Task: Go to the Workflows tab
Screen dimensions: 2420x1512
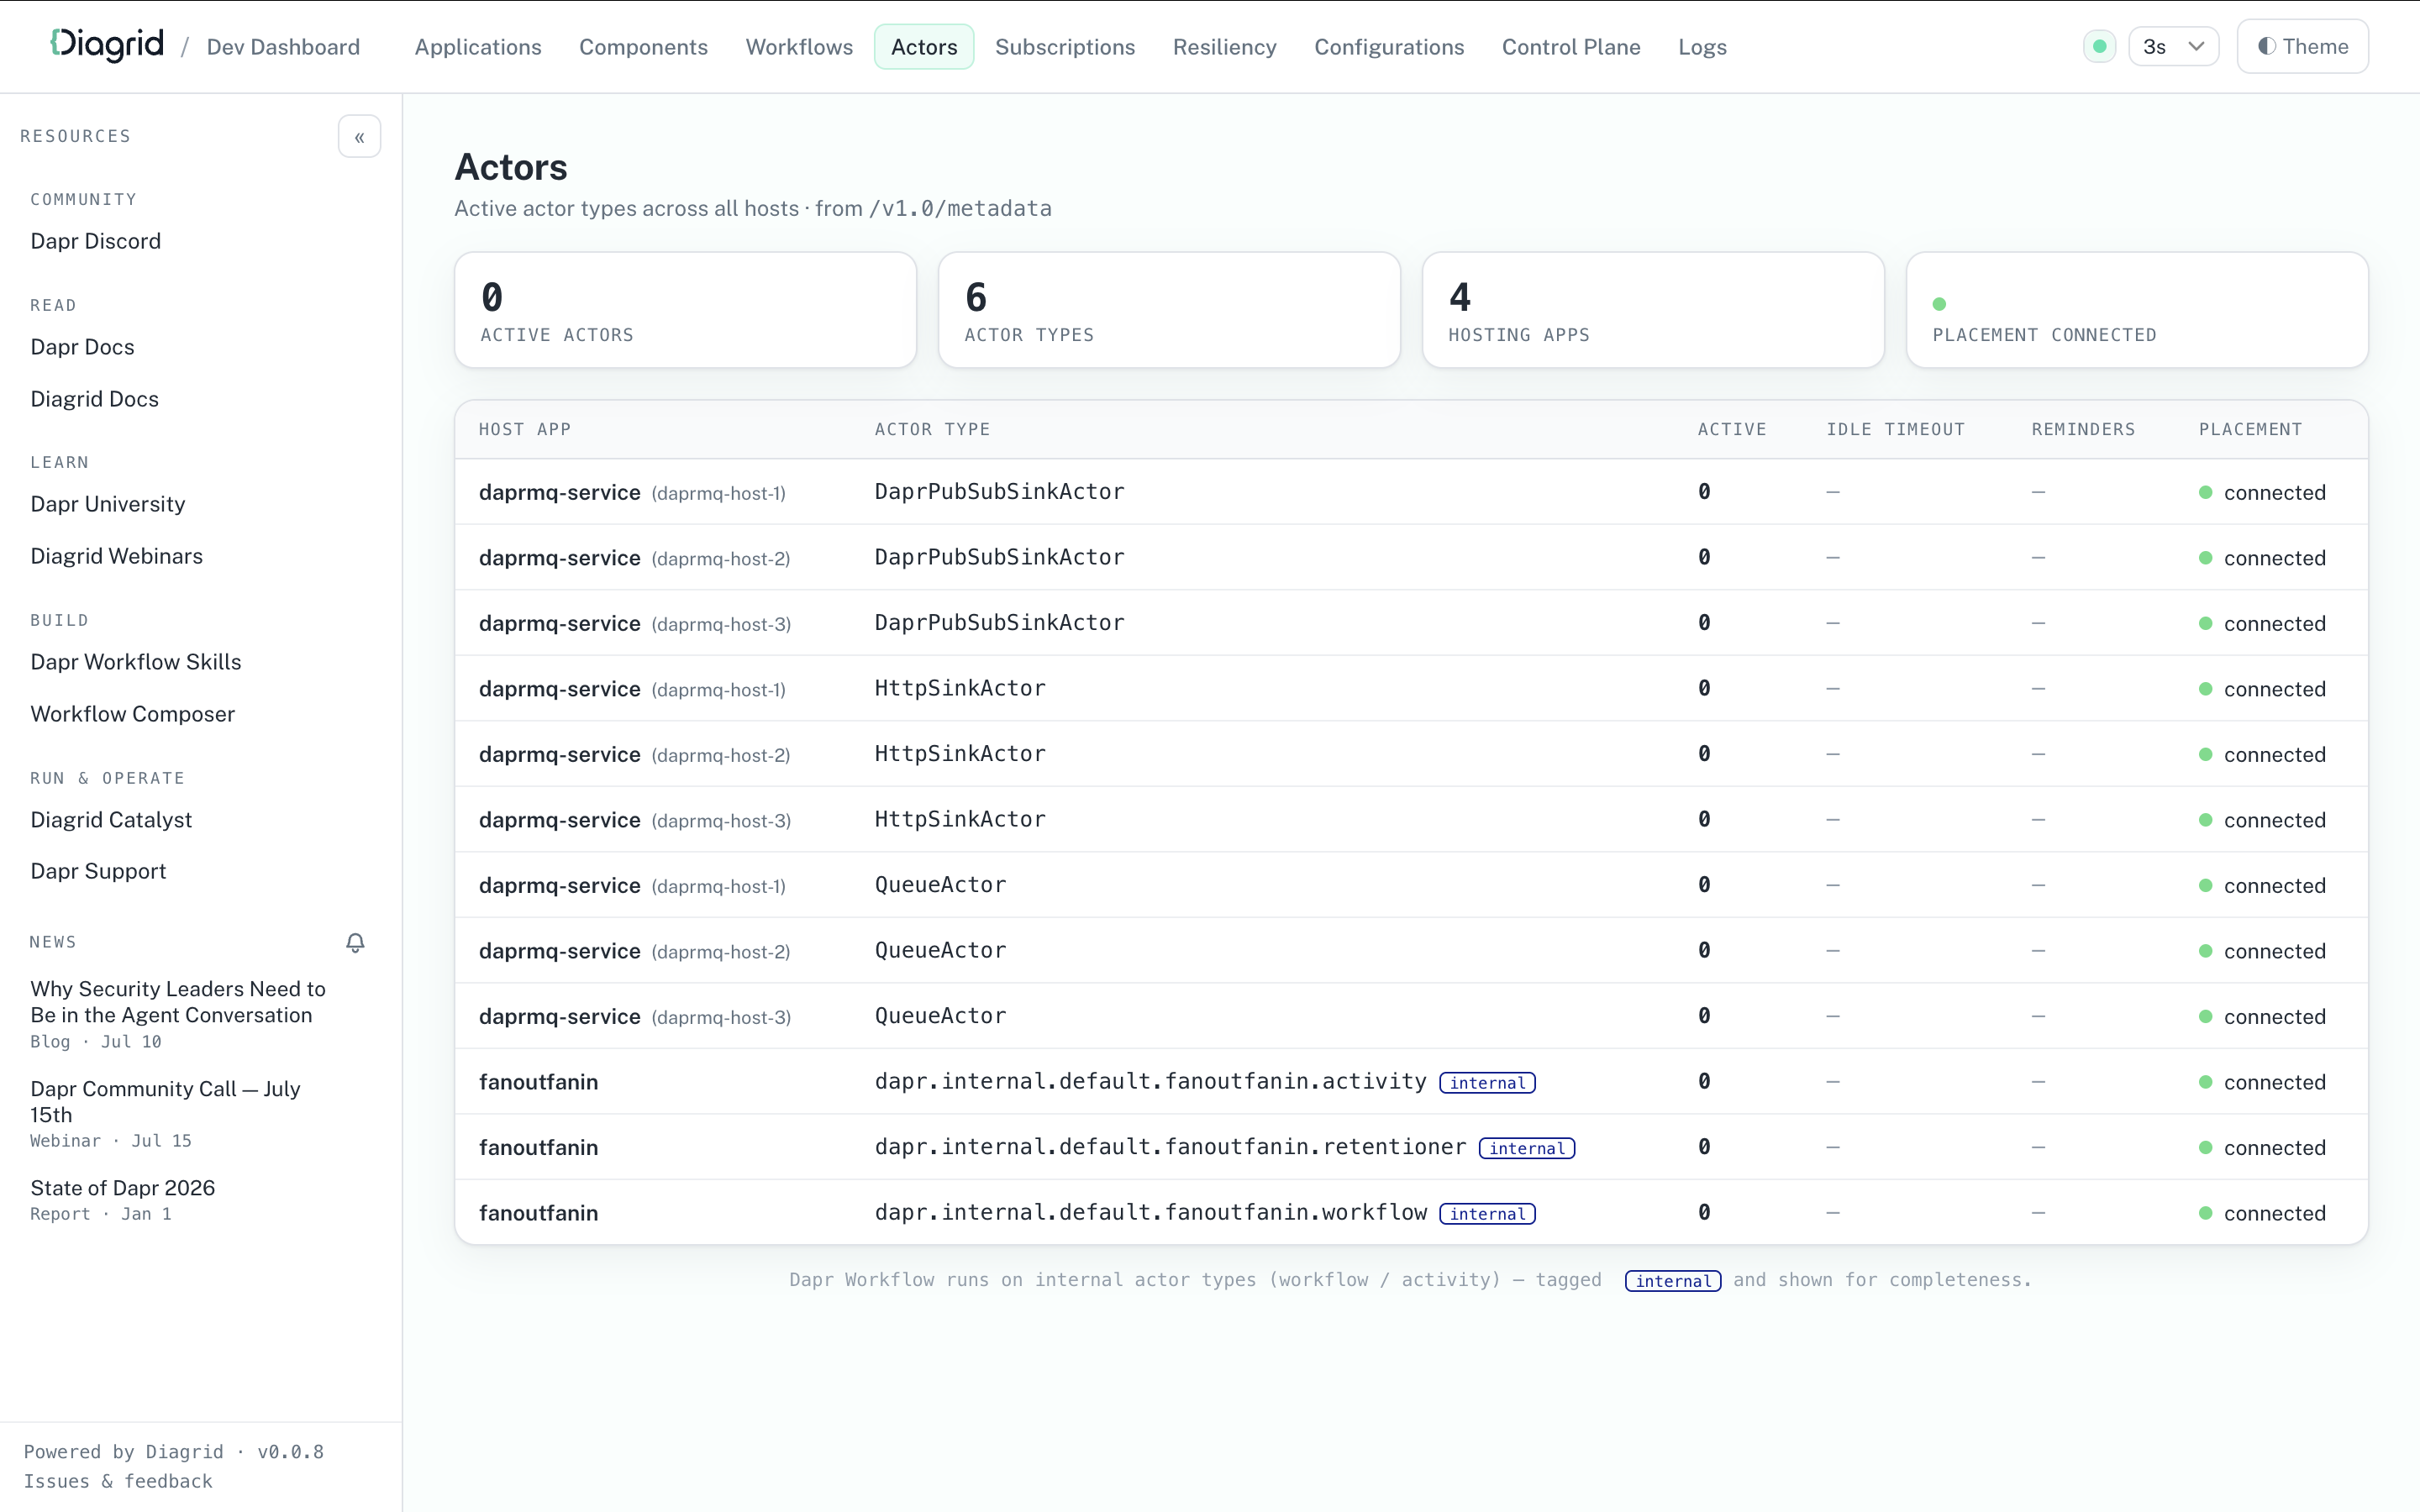Action: (x=799, y=47)
